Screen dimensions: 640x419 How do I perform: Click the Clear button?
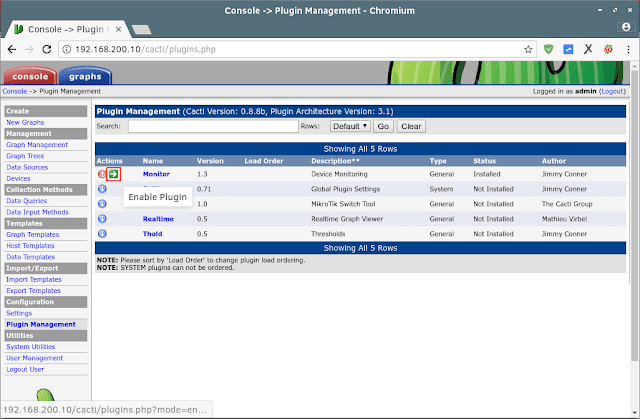(x=411, y=126)
